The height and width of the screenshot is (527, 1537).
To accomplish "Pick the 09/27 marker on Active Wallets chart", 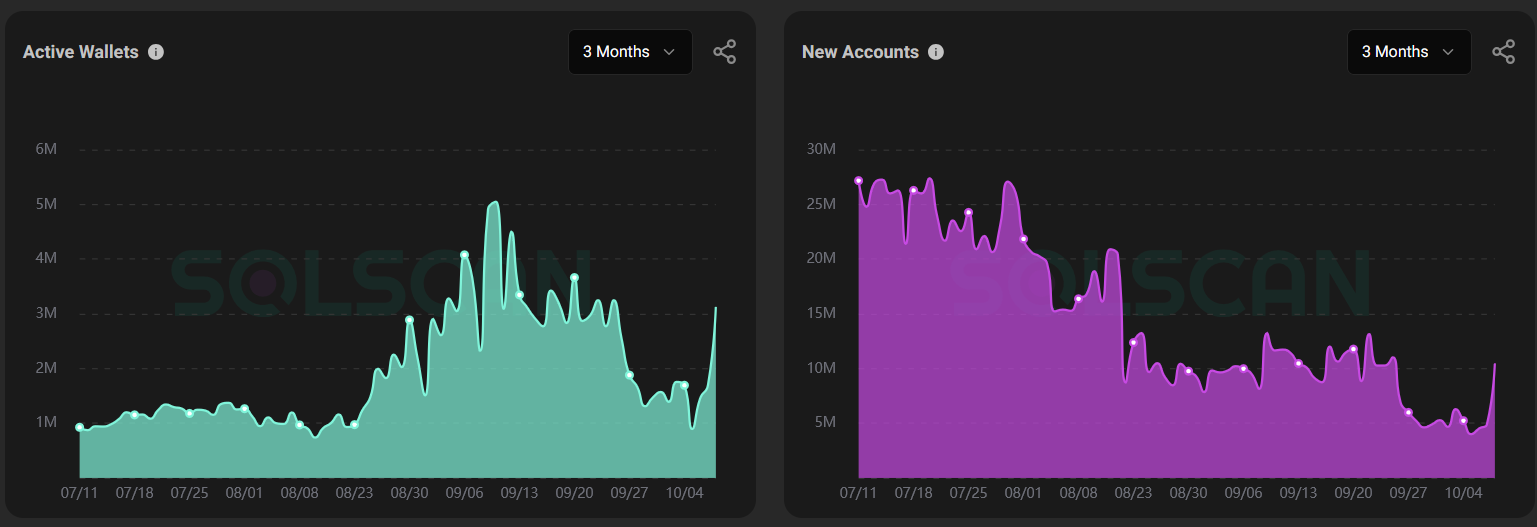I will (x=629, y=375).
